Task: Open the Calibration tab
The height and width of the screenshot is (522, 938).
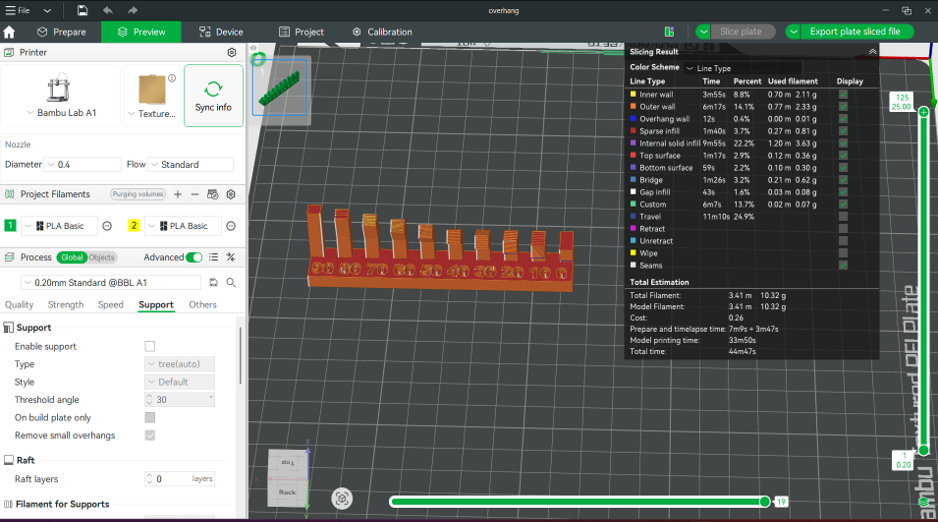Action: [x=382, y=32]
